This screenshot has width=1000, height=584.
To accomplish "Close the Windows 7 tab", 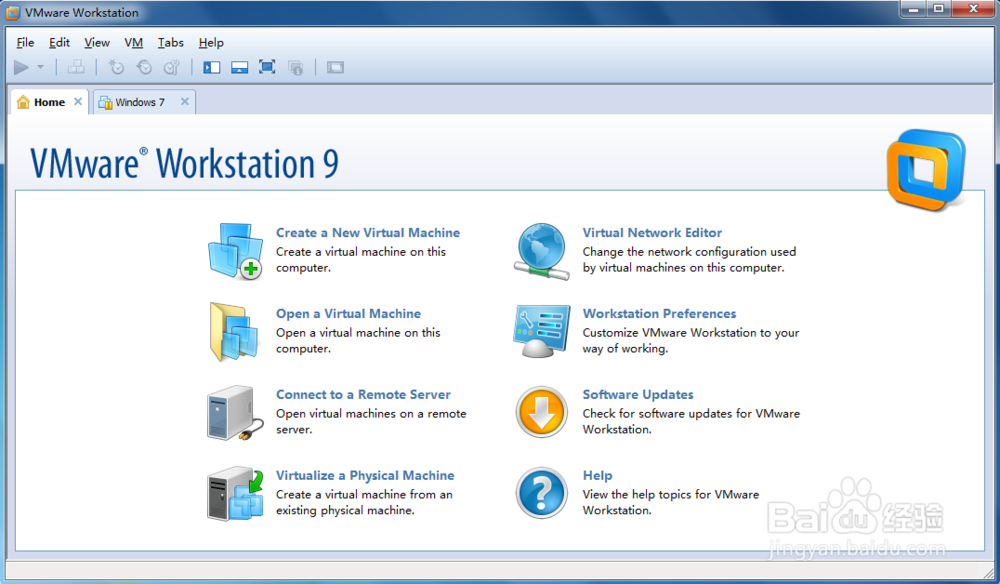I will tap(184, 101).
